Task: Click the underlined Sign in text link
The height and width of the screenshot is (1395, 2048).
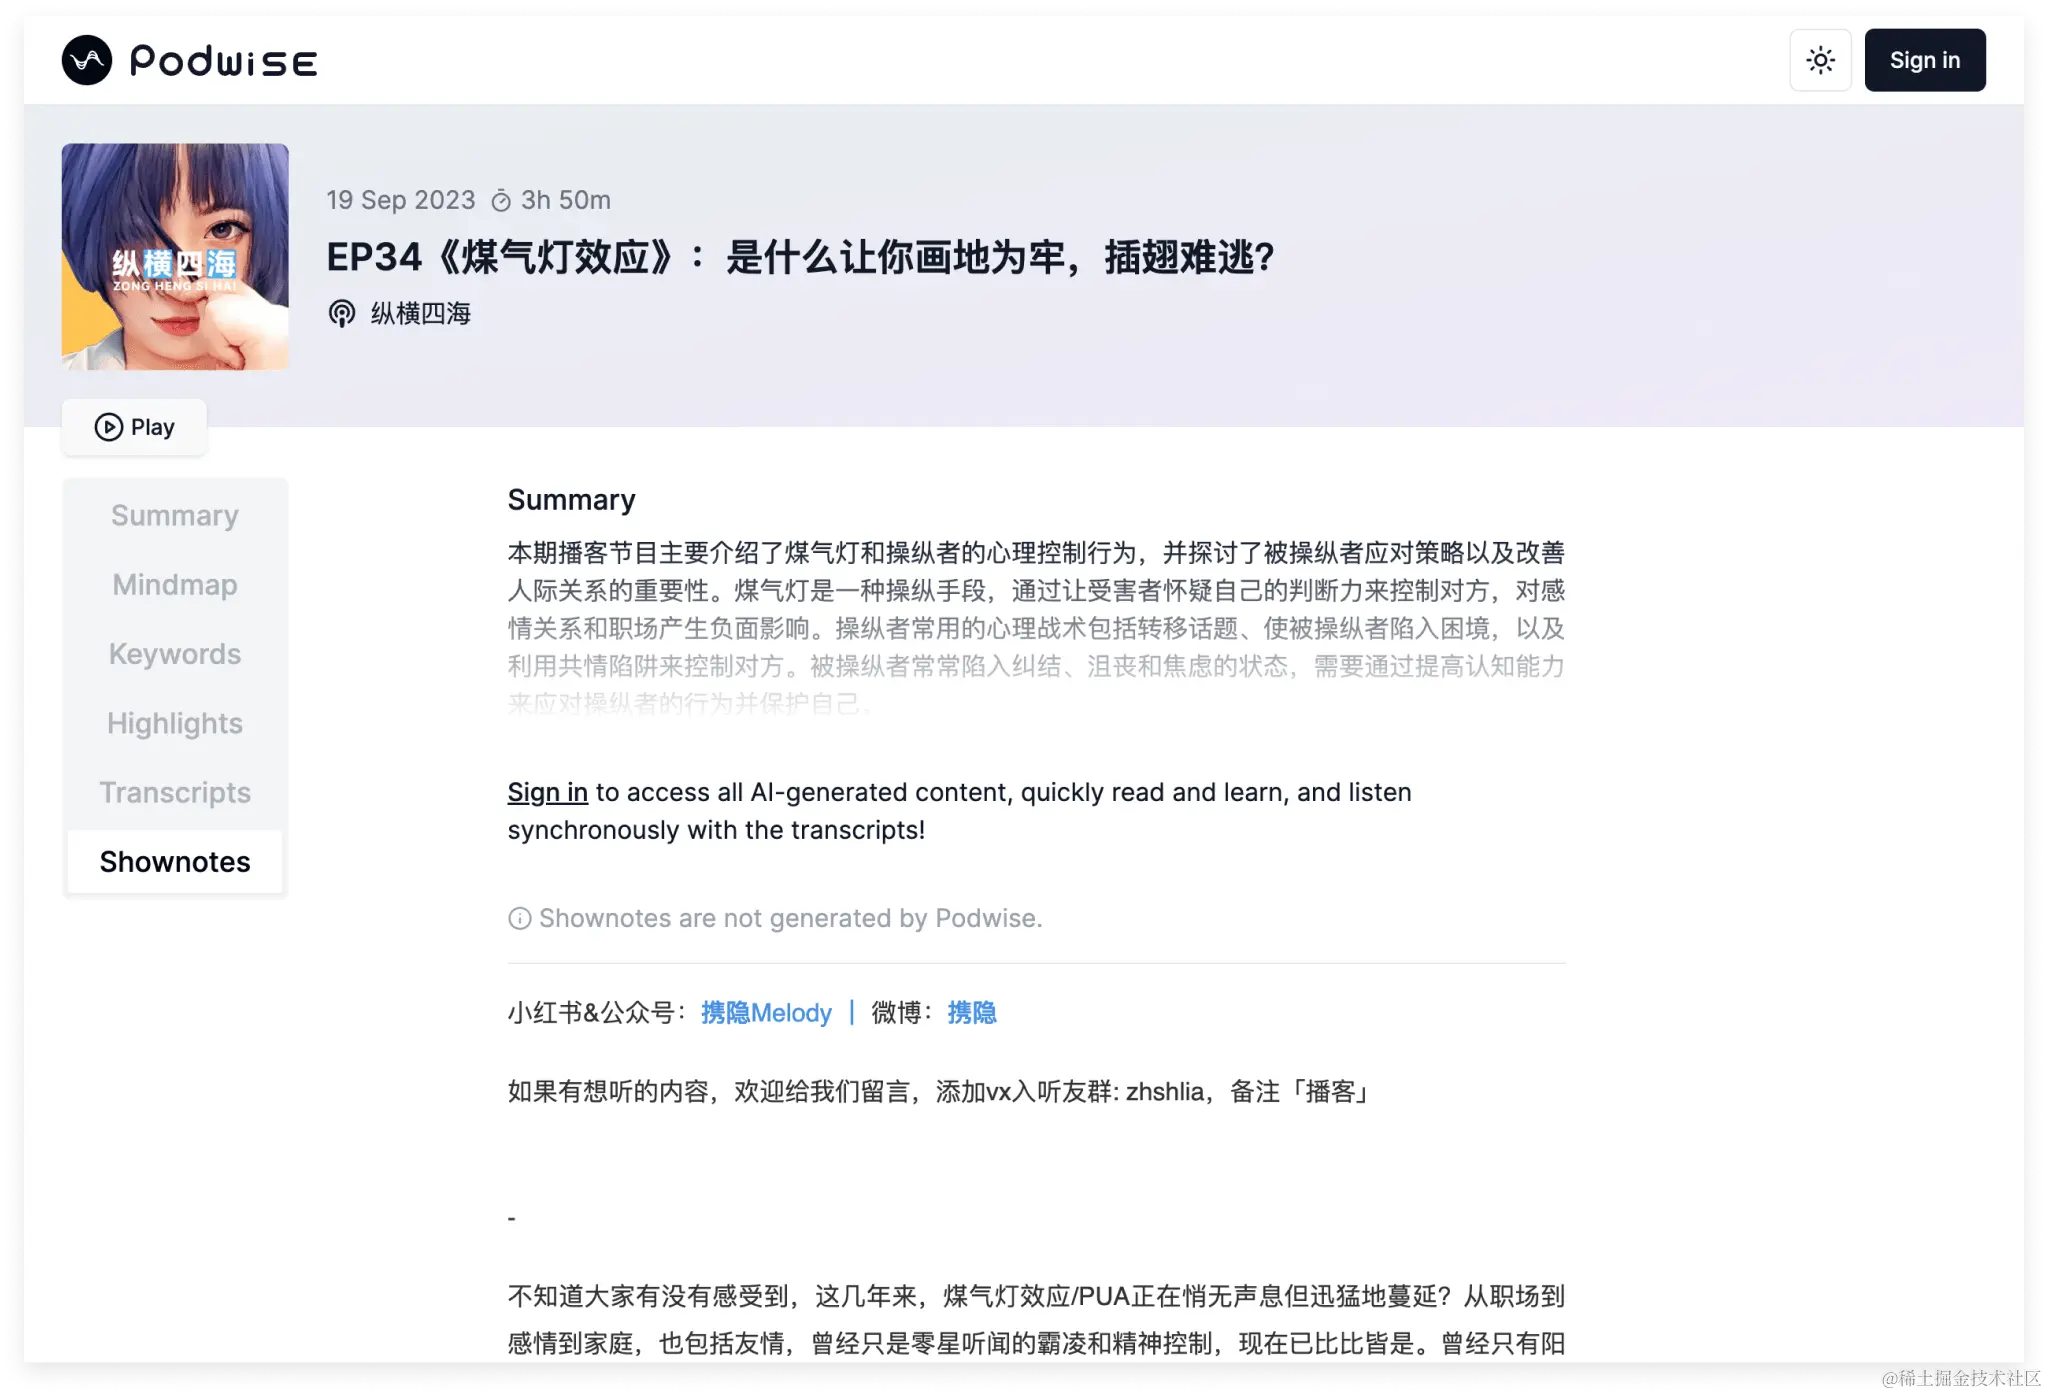Action: point(547,792)
